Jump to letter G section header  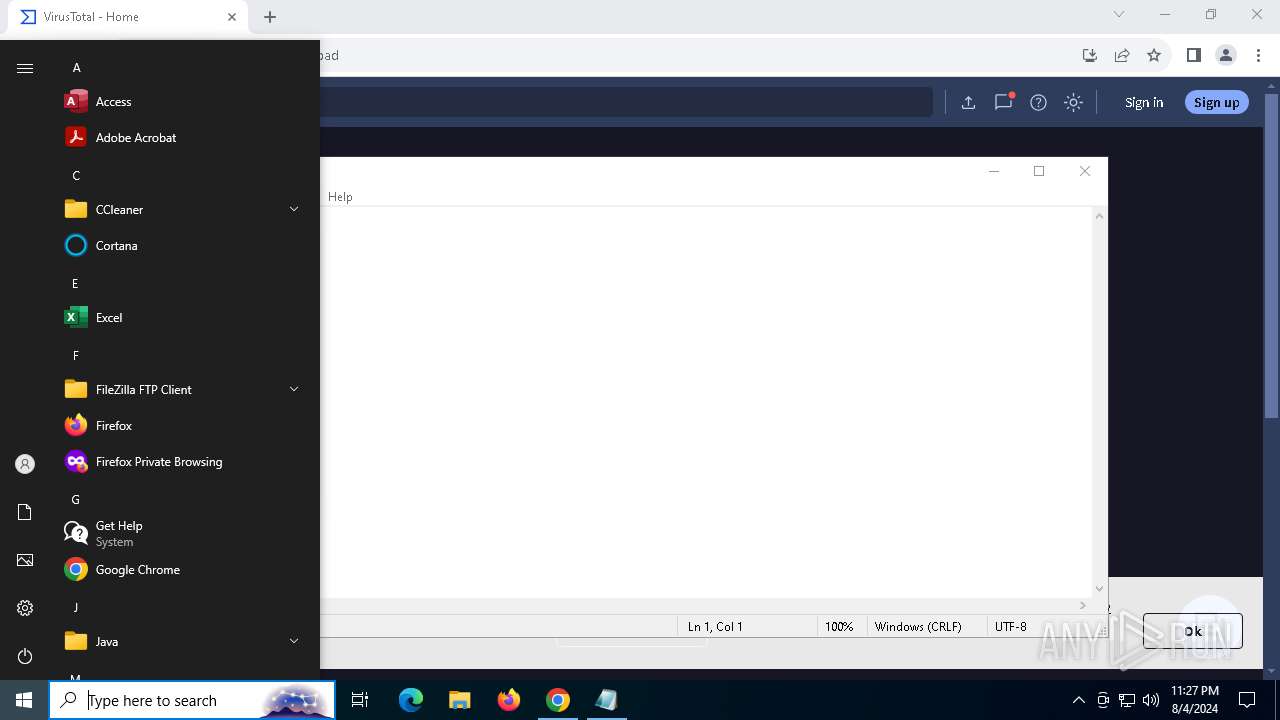[75, 500]
